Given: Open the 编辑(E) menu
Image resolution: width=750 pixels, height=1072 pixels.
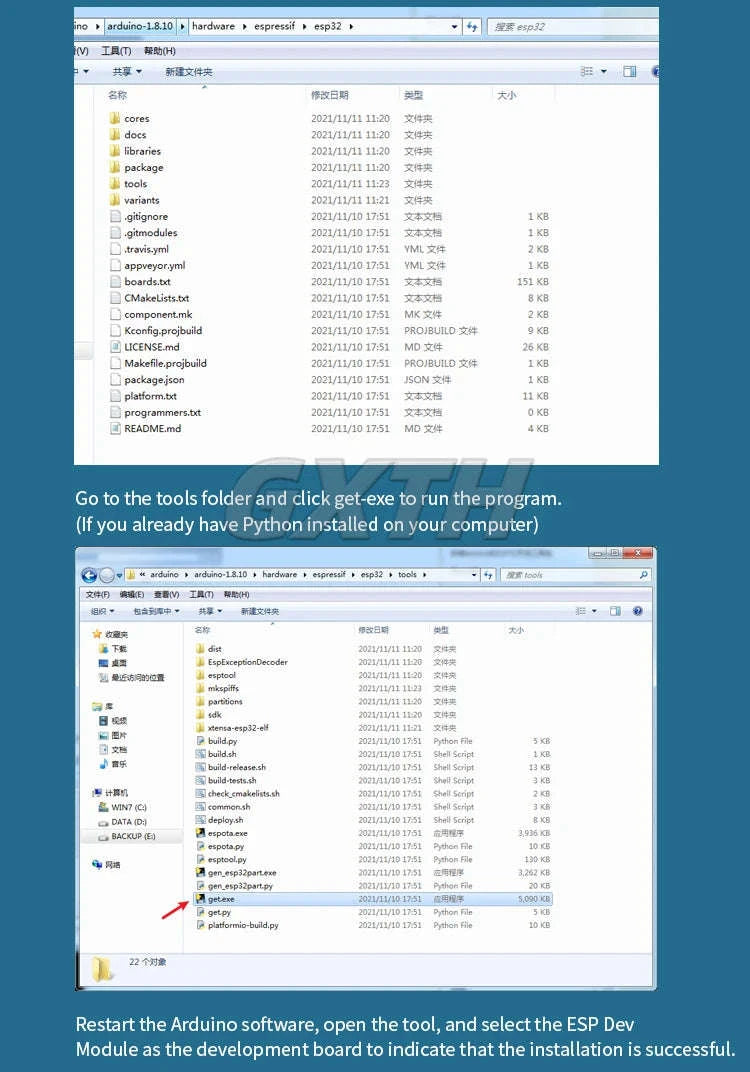Looking at the screenshot, I should coord(133,594).
